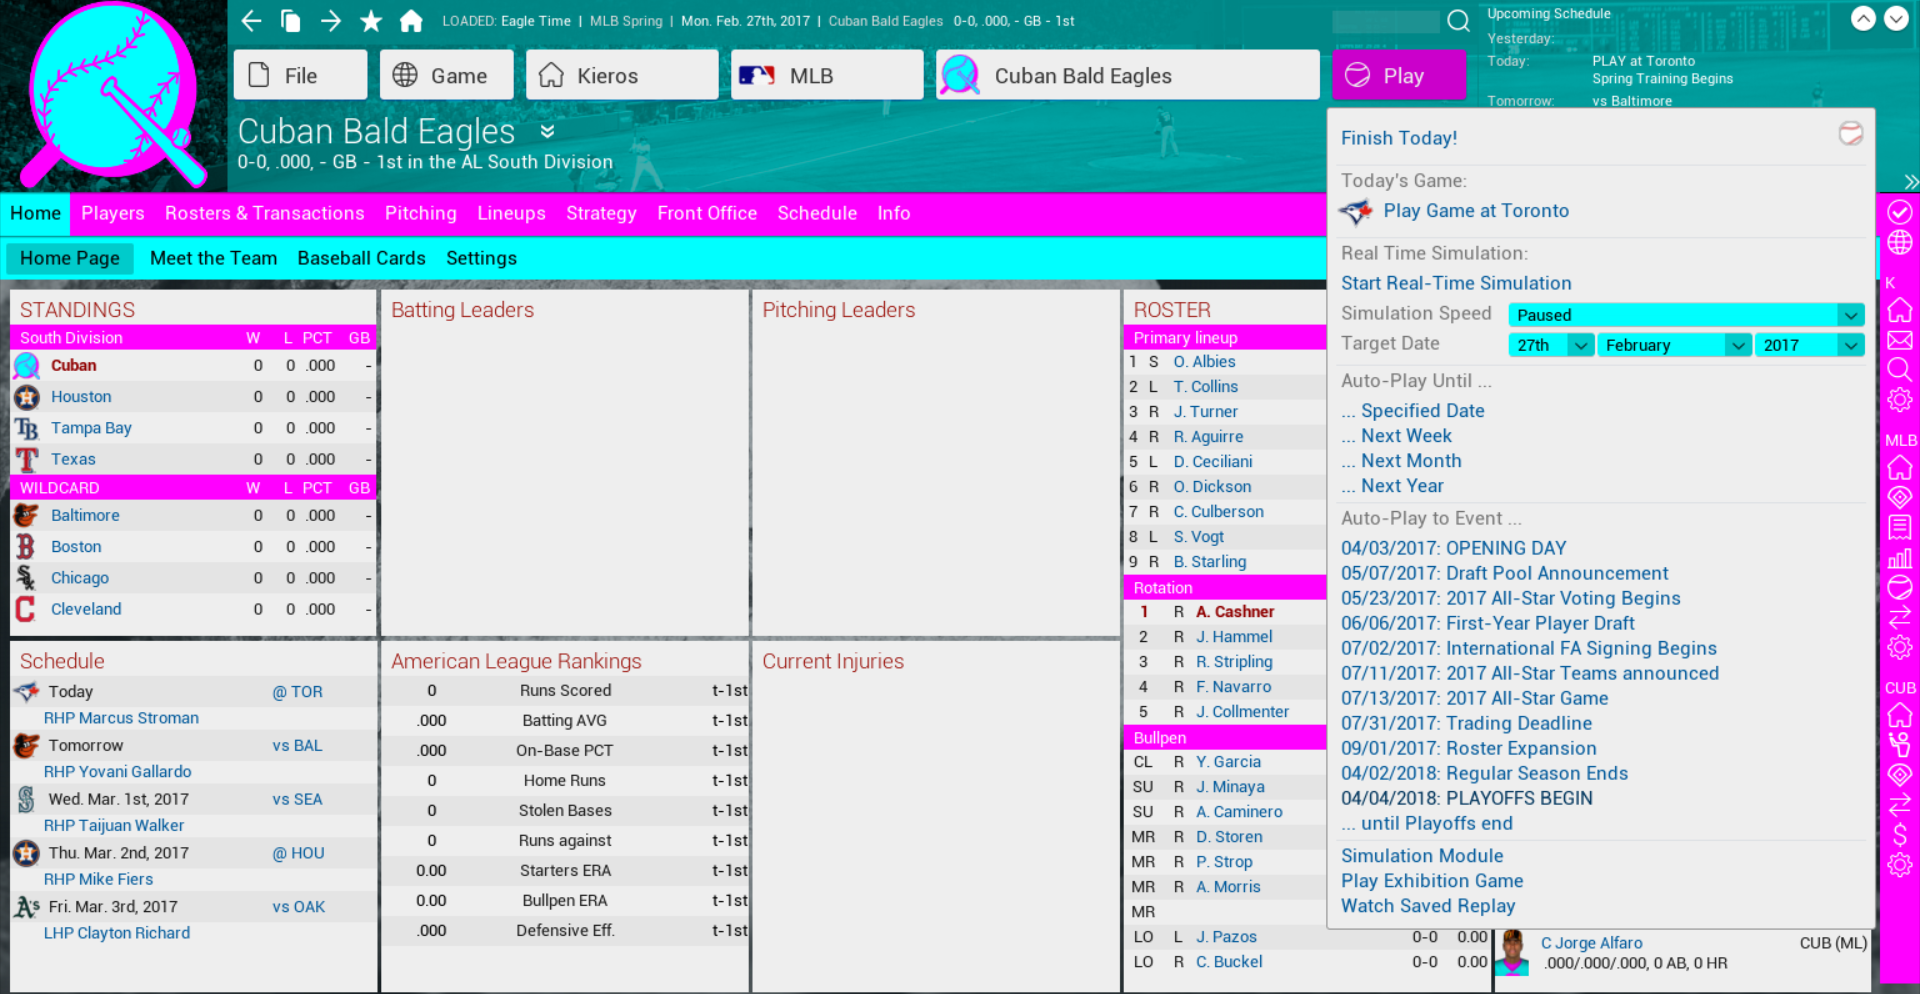Click the diamond icon under CUB in sidebar
Image resolution: width=1920 pixels, height=994 pixels.
[x=1899, y=775]
